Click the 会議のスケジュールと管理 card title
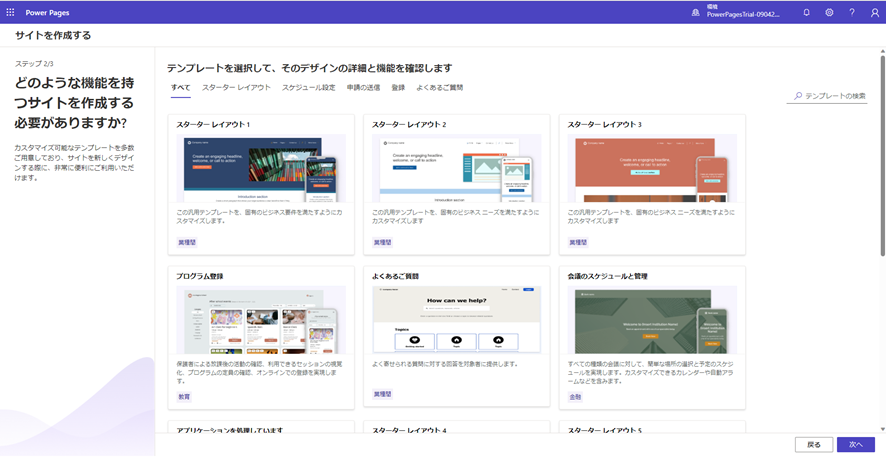The width and height of the screenshot is (886, 457). [607, 276]
